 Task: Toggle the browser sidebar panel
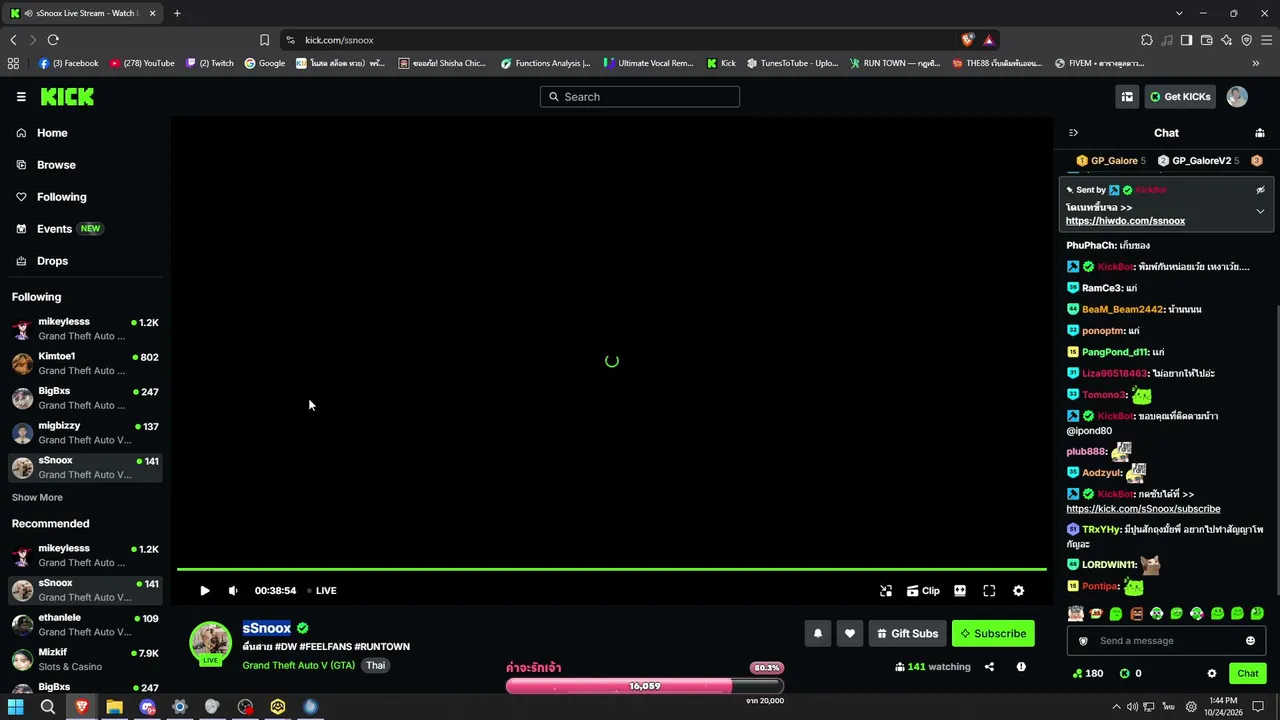[x=1186, y=40]
